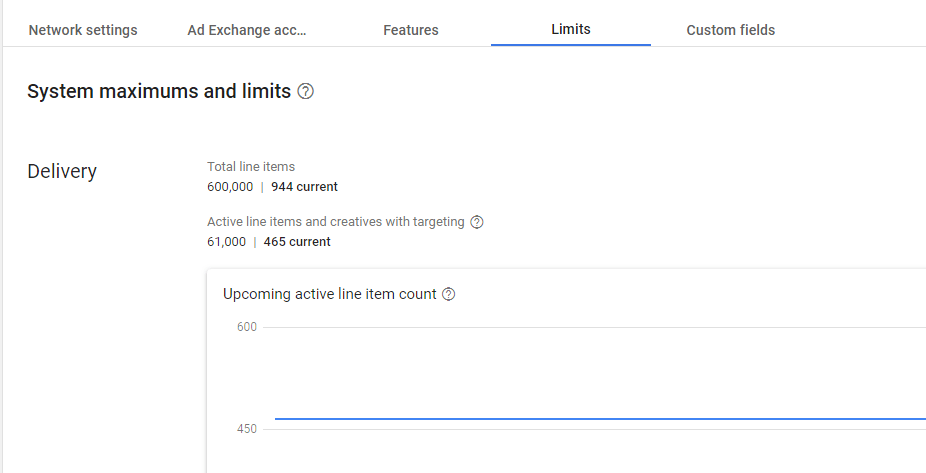Click help icon next to Active line items and creatives
The width and height of the screenshot is (926, 473).
click(x=477, y=222)
